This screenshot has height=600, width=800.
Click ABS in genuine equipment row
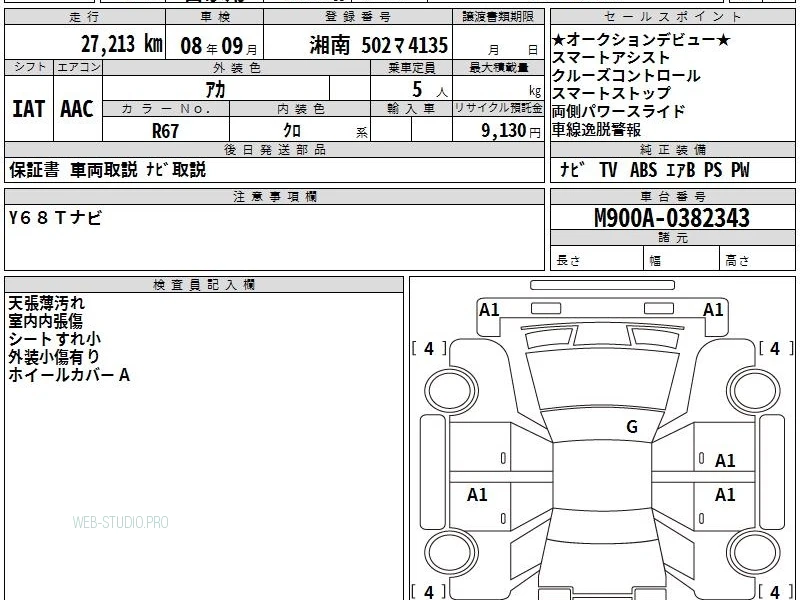(643, 170)
